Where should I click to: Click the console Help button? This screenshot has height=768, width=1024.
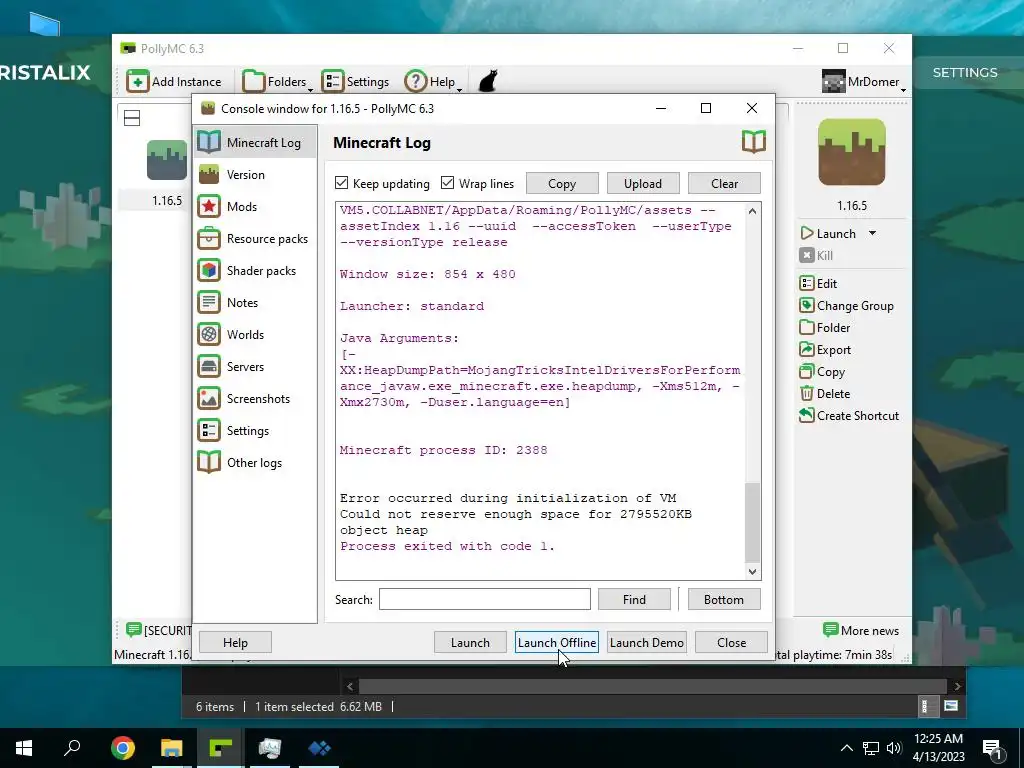[235, 642]
